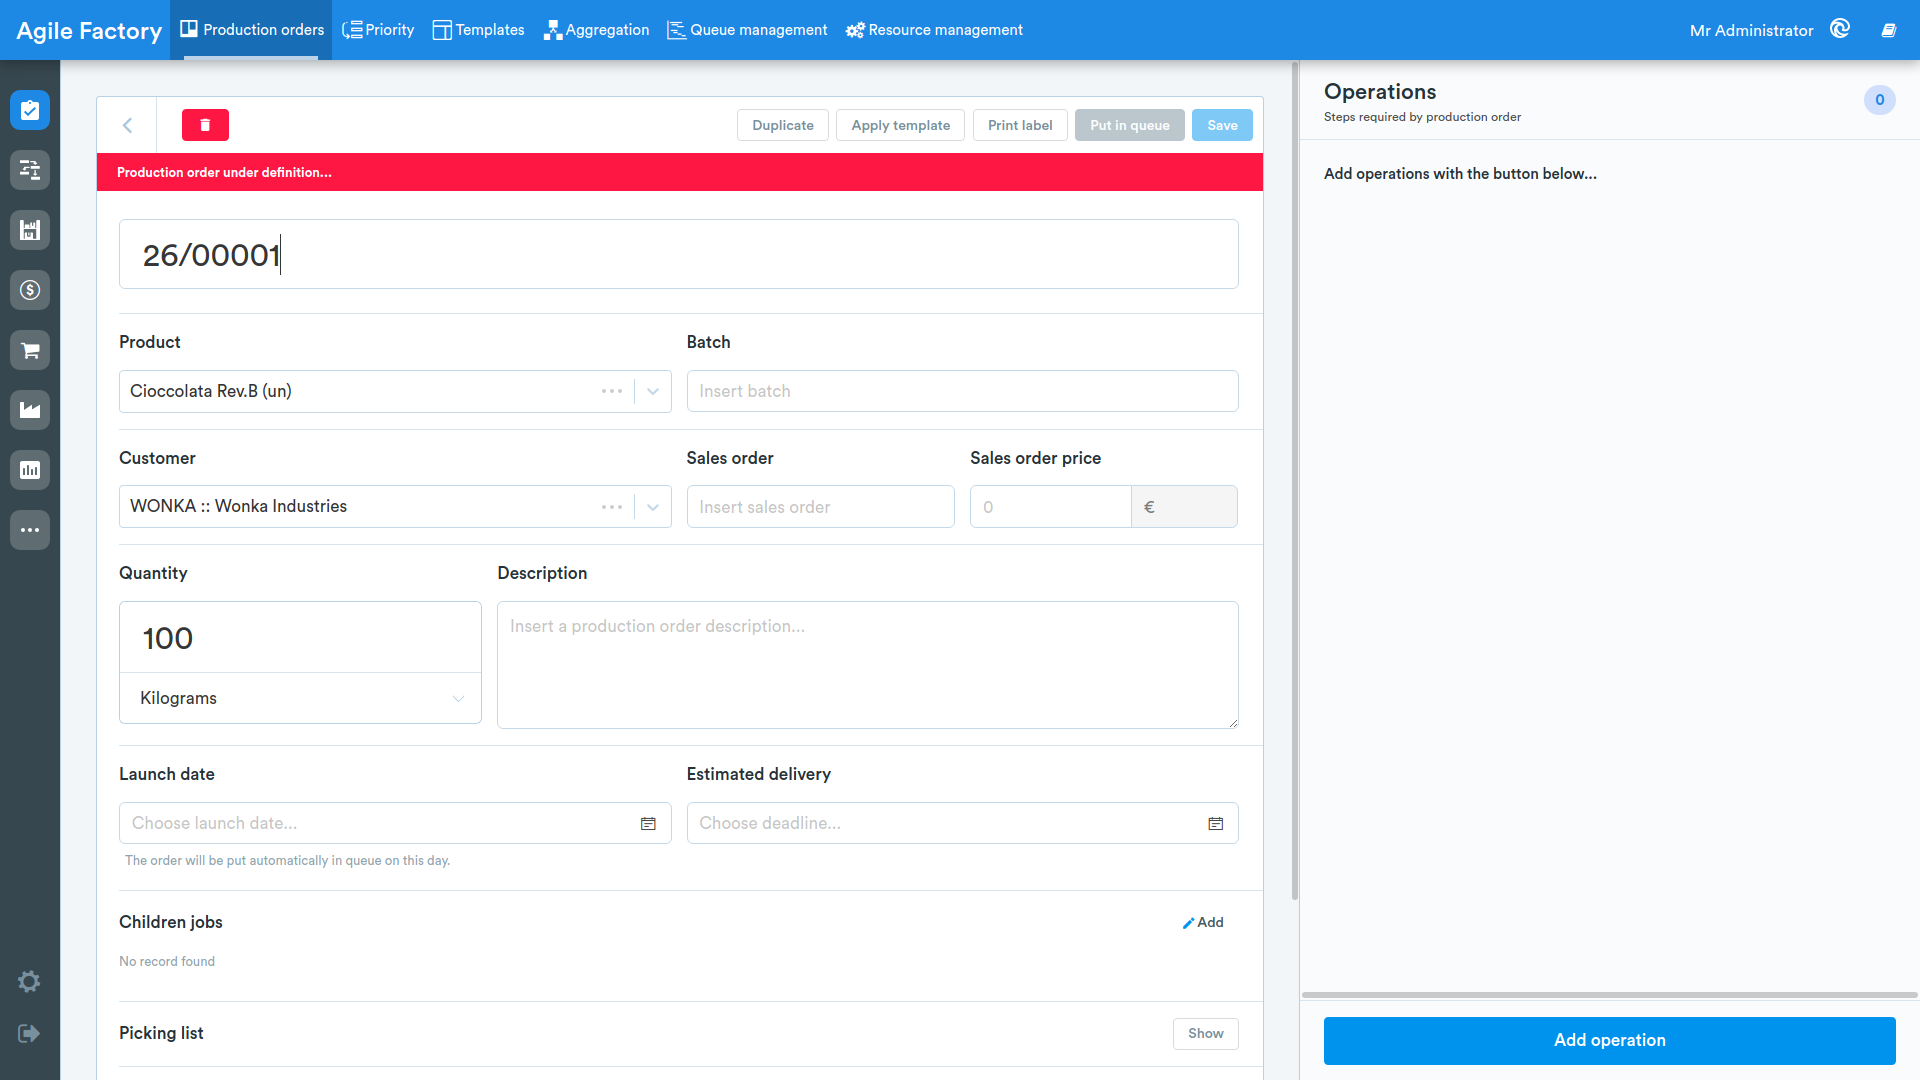Open the book icon in top right
Image resolution: width=1920 pixels, height=1080 pixels.
click(x=1889, y=30)
